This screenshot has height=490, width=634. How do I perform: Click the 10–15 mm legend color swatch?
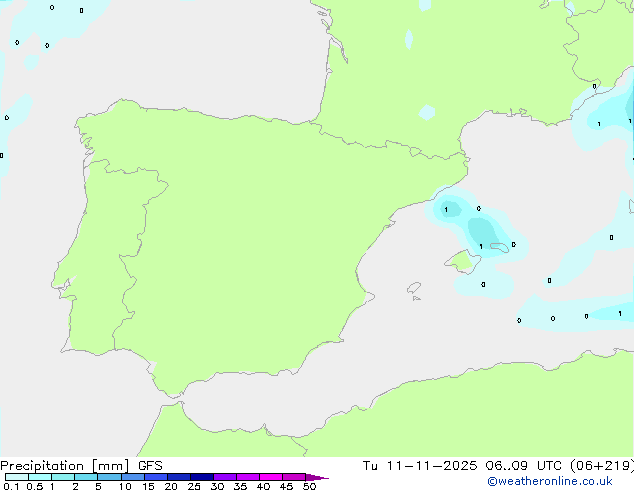pos(133,477)
